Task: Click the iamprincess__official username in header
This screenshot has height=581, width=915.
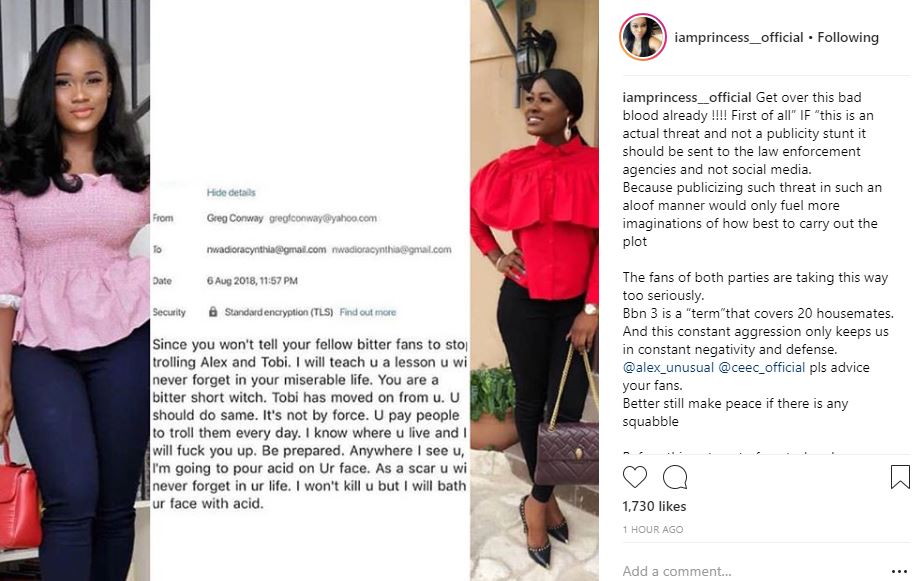Action: pos(739,37)
